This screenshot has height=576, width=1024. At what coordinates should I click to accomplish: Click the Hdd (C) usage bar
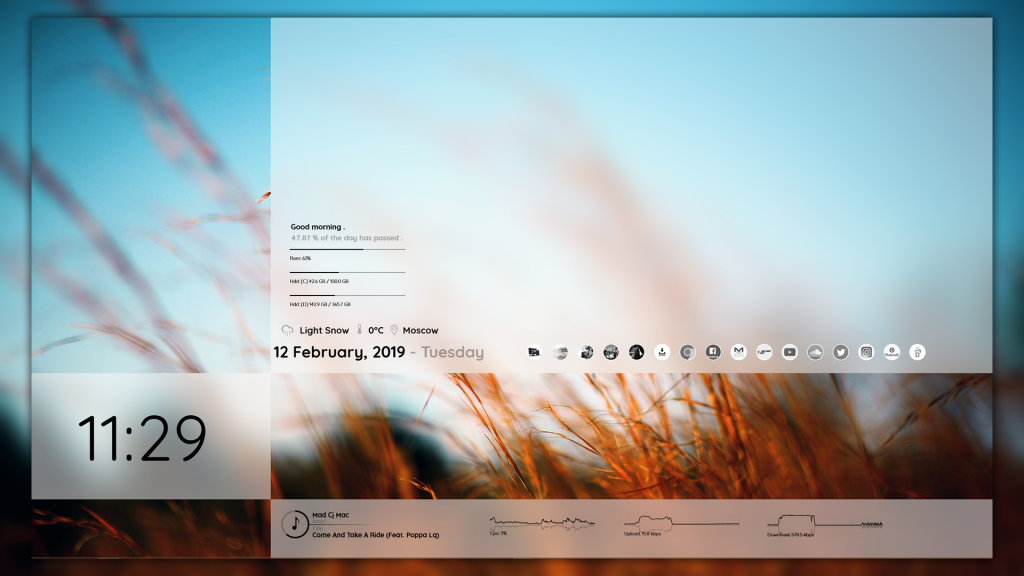[347, 272]
